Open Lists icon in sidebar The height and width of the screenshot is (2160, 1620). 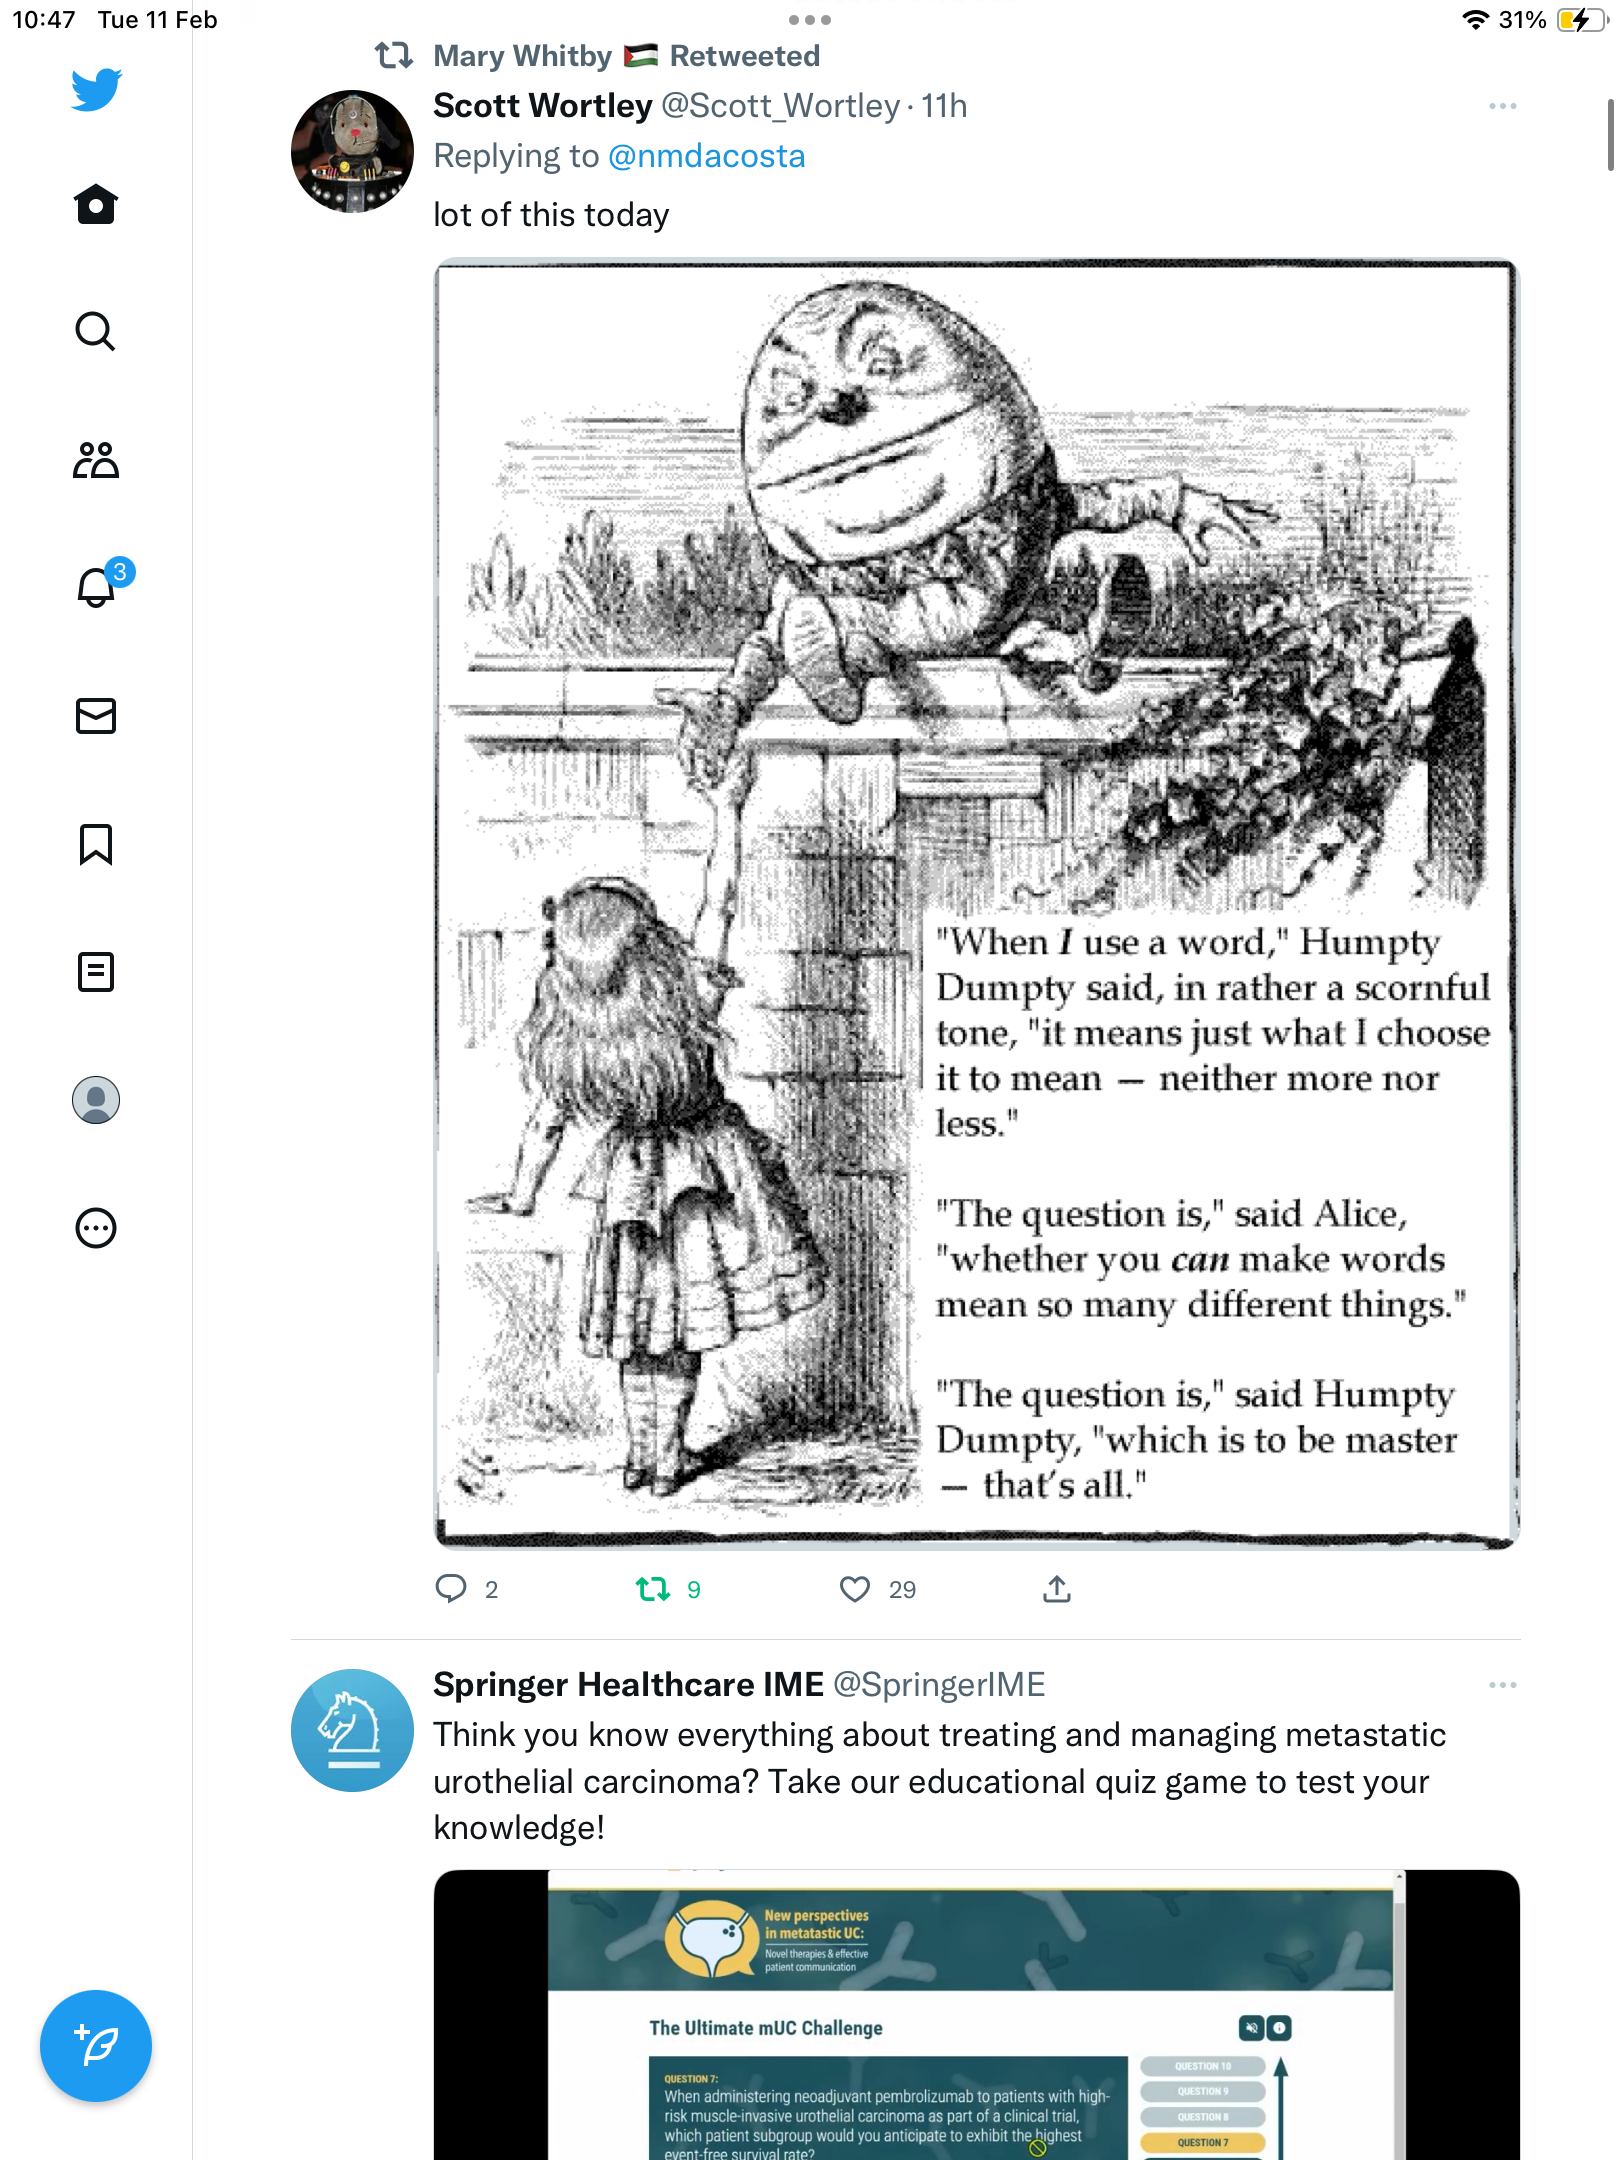pyautogui.click(x=96, y=972)
